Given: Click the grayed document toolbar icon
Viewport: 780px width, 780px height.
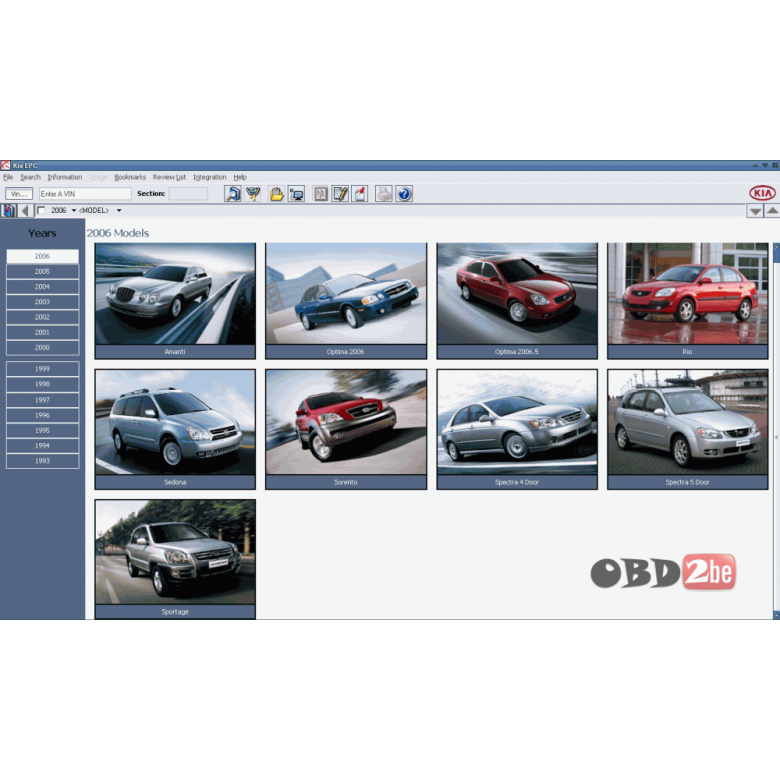Looking at the screenshot, I should pos(321,194).
